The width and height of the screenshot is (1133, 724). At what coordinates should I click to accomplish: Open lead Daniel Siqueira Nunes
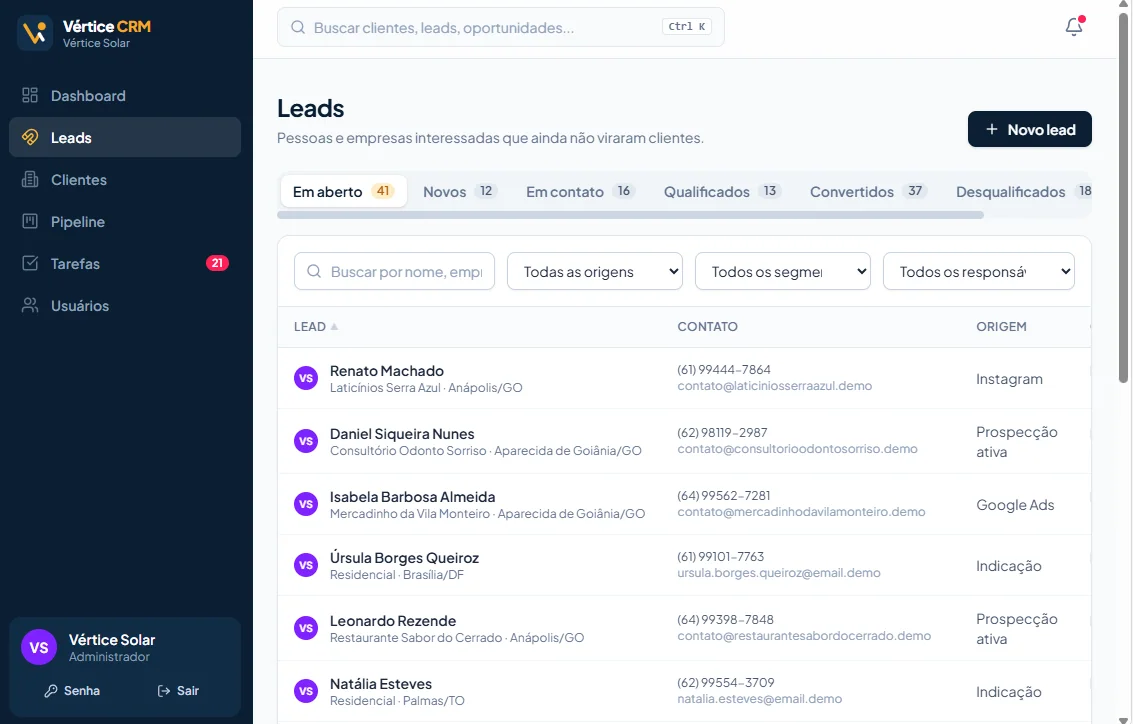pyautogui.click(x=402, y=434)
